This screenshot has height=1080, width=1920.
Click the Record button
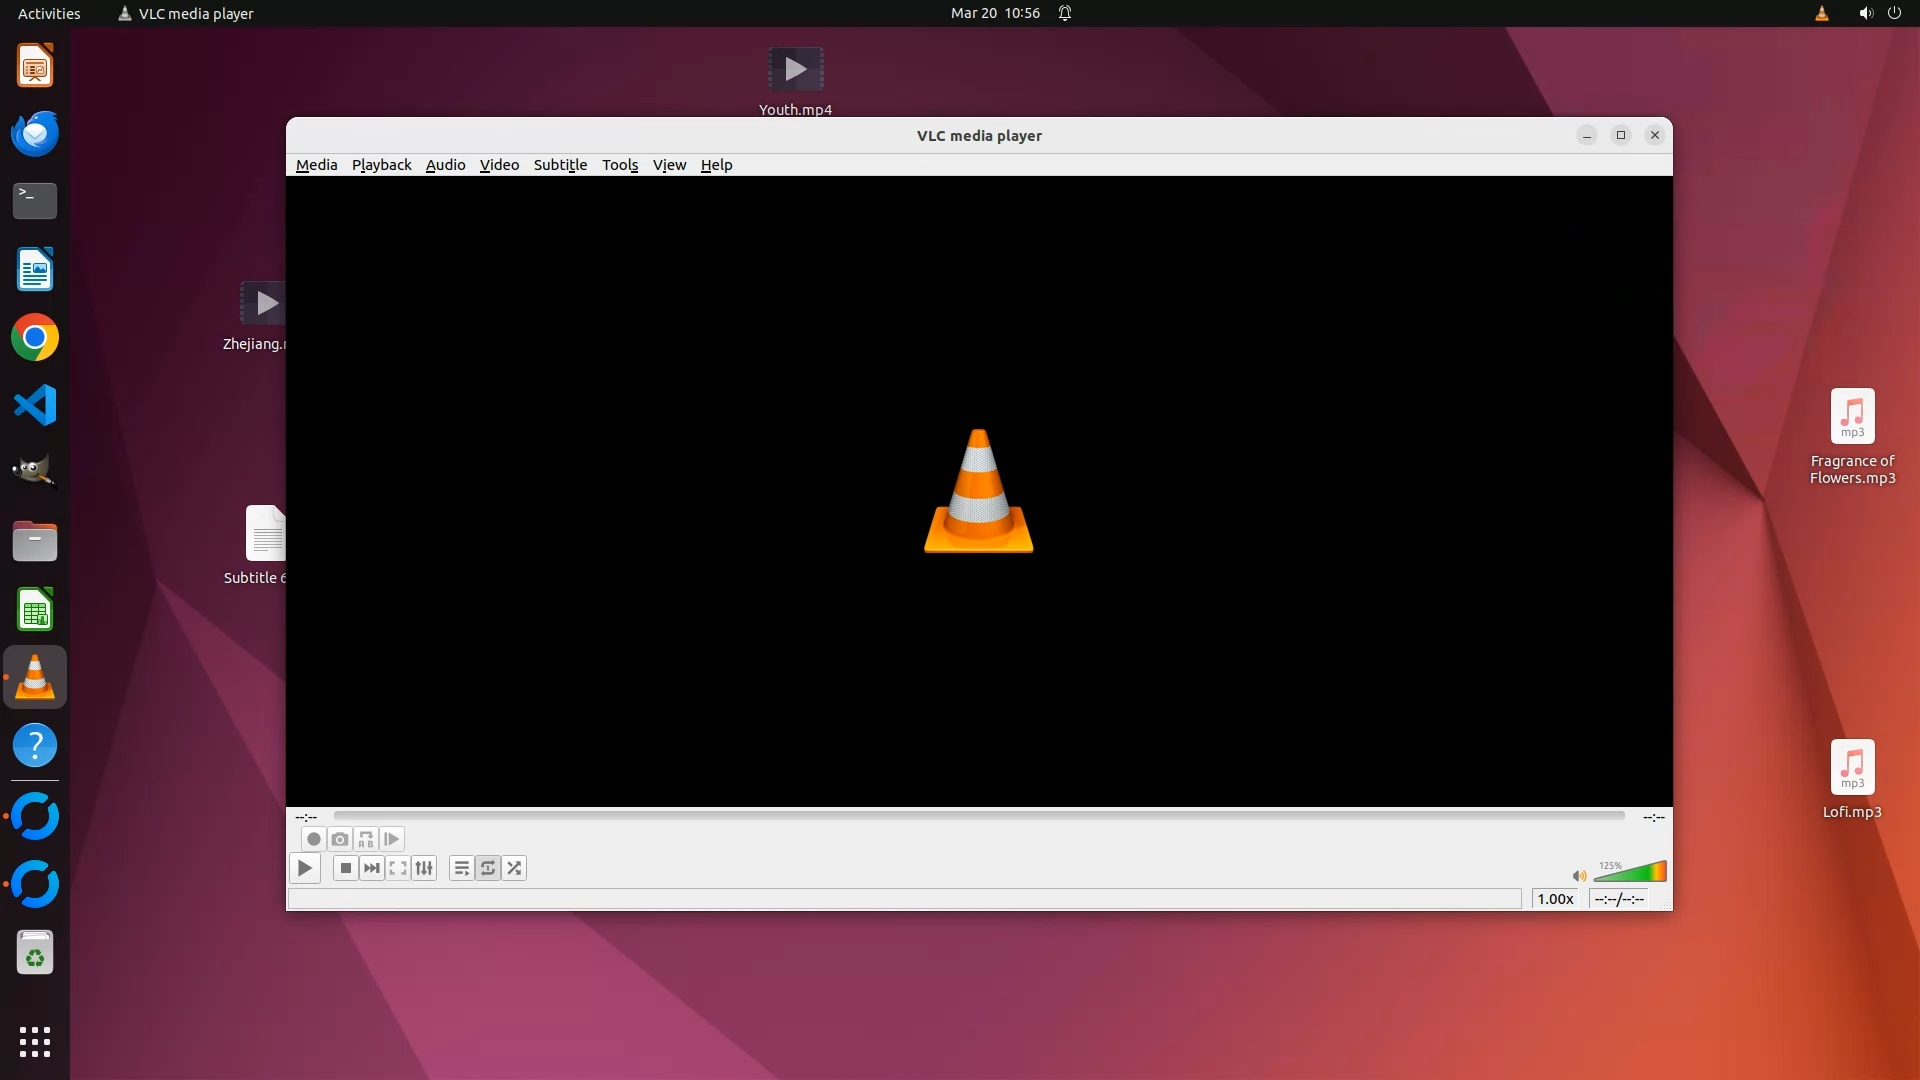[313, 839]
